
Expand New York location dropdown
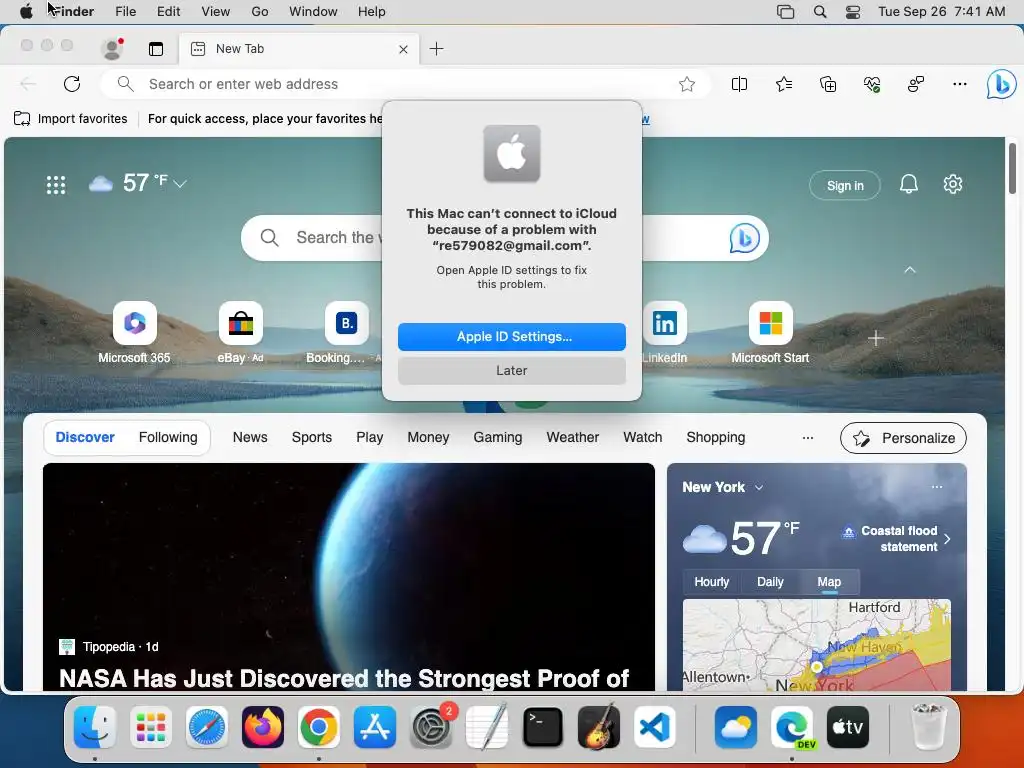759,487
